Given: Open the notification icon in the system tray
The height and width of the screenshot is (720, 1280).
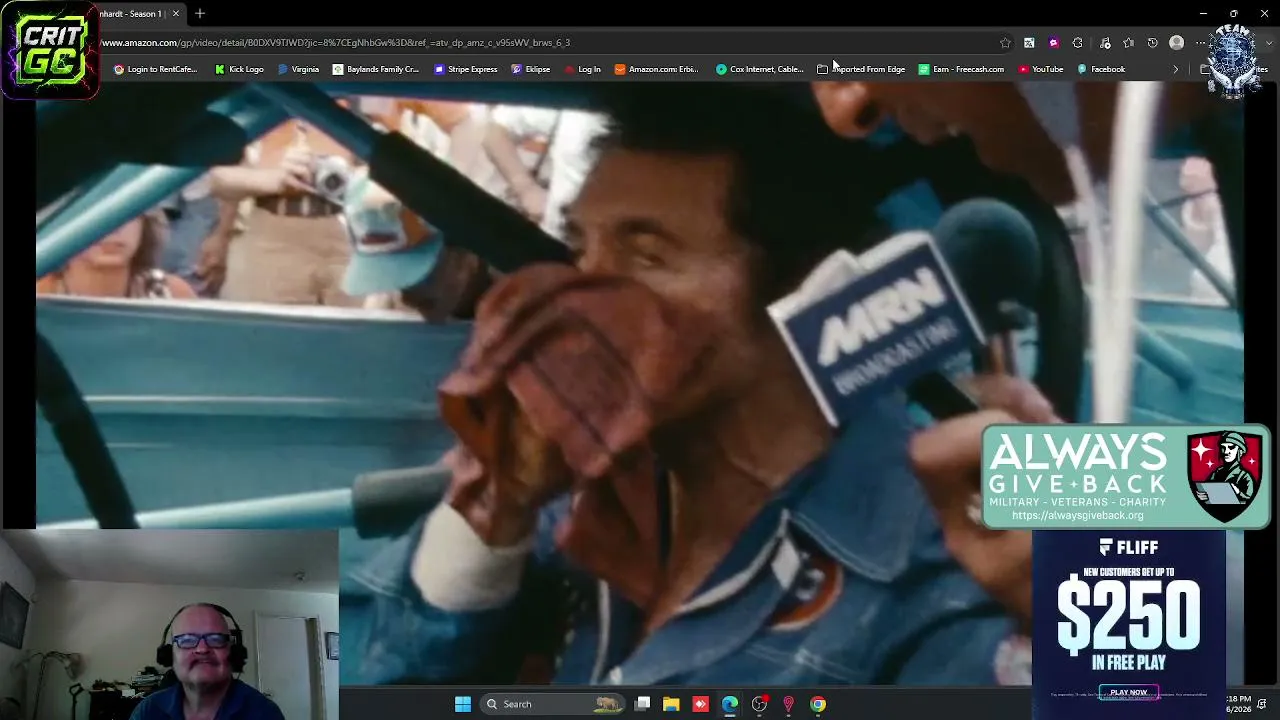Looking at the screenshot, I should click(1262, 704).
